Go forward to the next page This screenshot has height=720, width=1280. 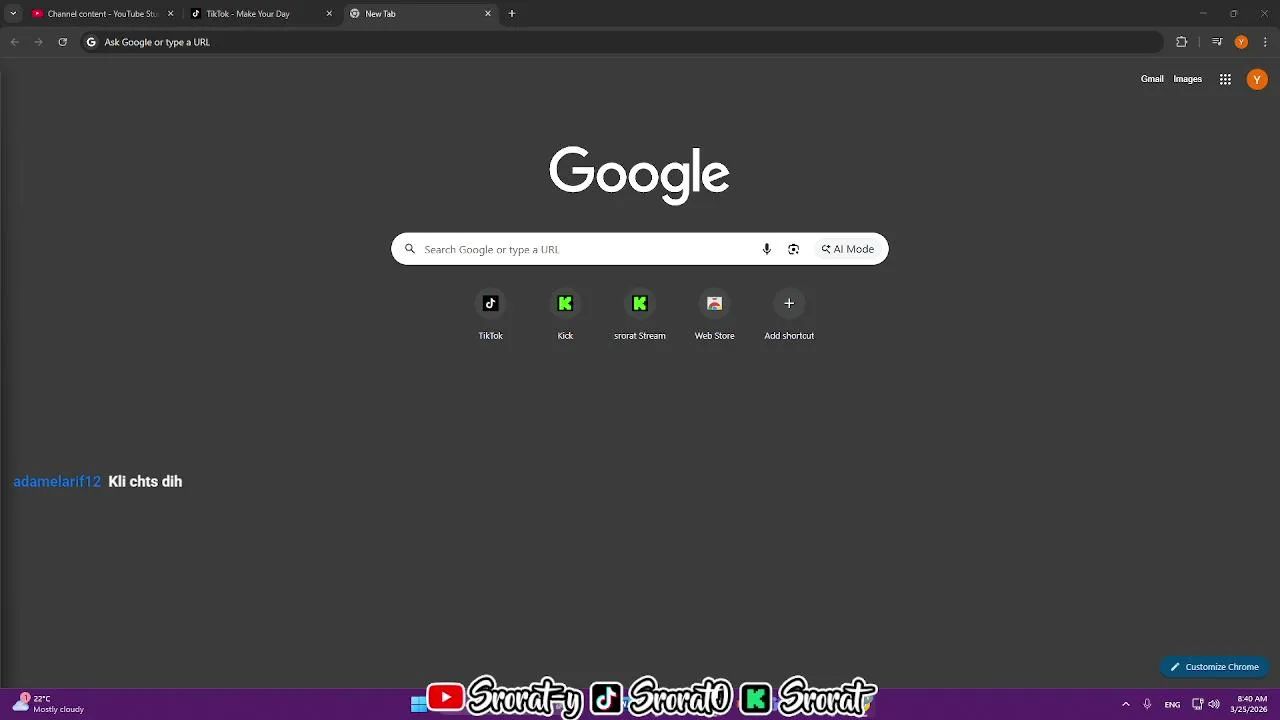(x=38, y=42)
